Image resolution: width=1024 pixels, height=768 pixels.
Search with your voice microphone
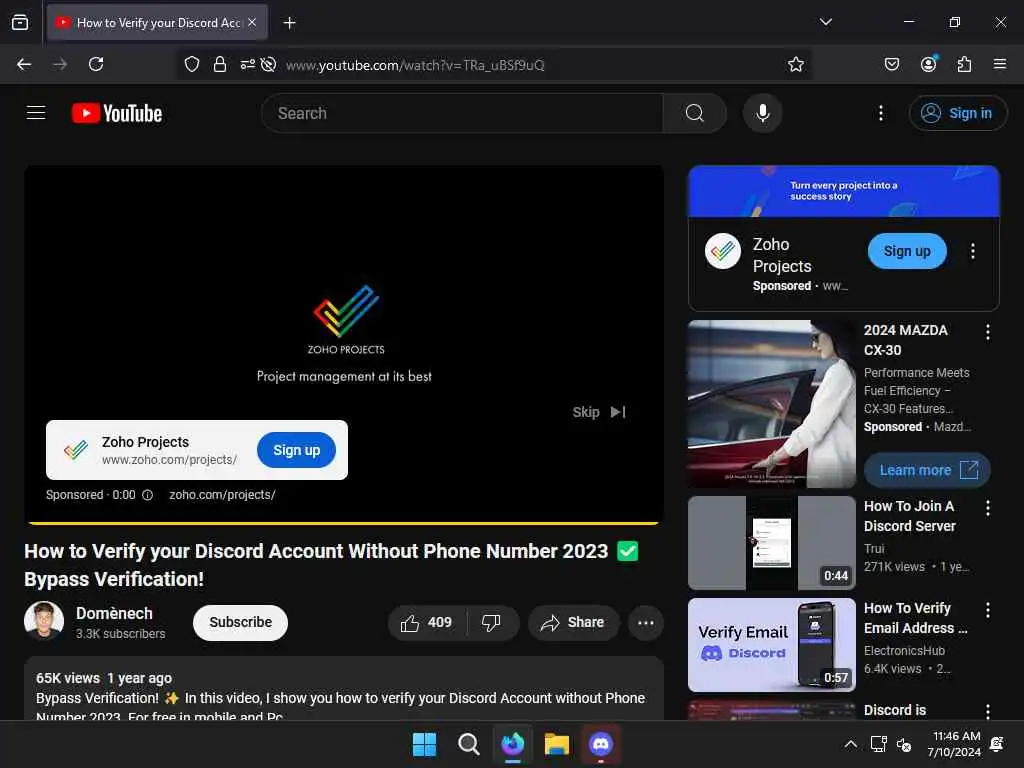pyautogui.click(x=762, y=113)
